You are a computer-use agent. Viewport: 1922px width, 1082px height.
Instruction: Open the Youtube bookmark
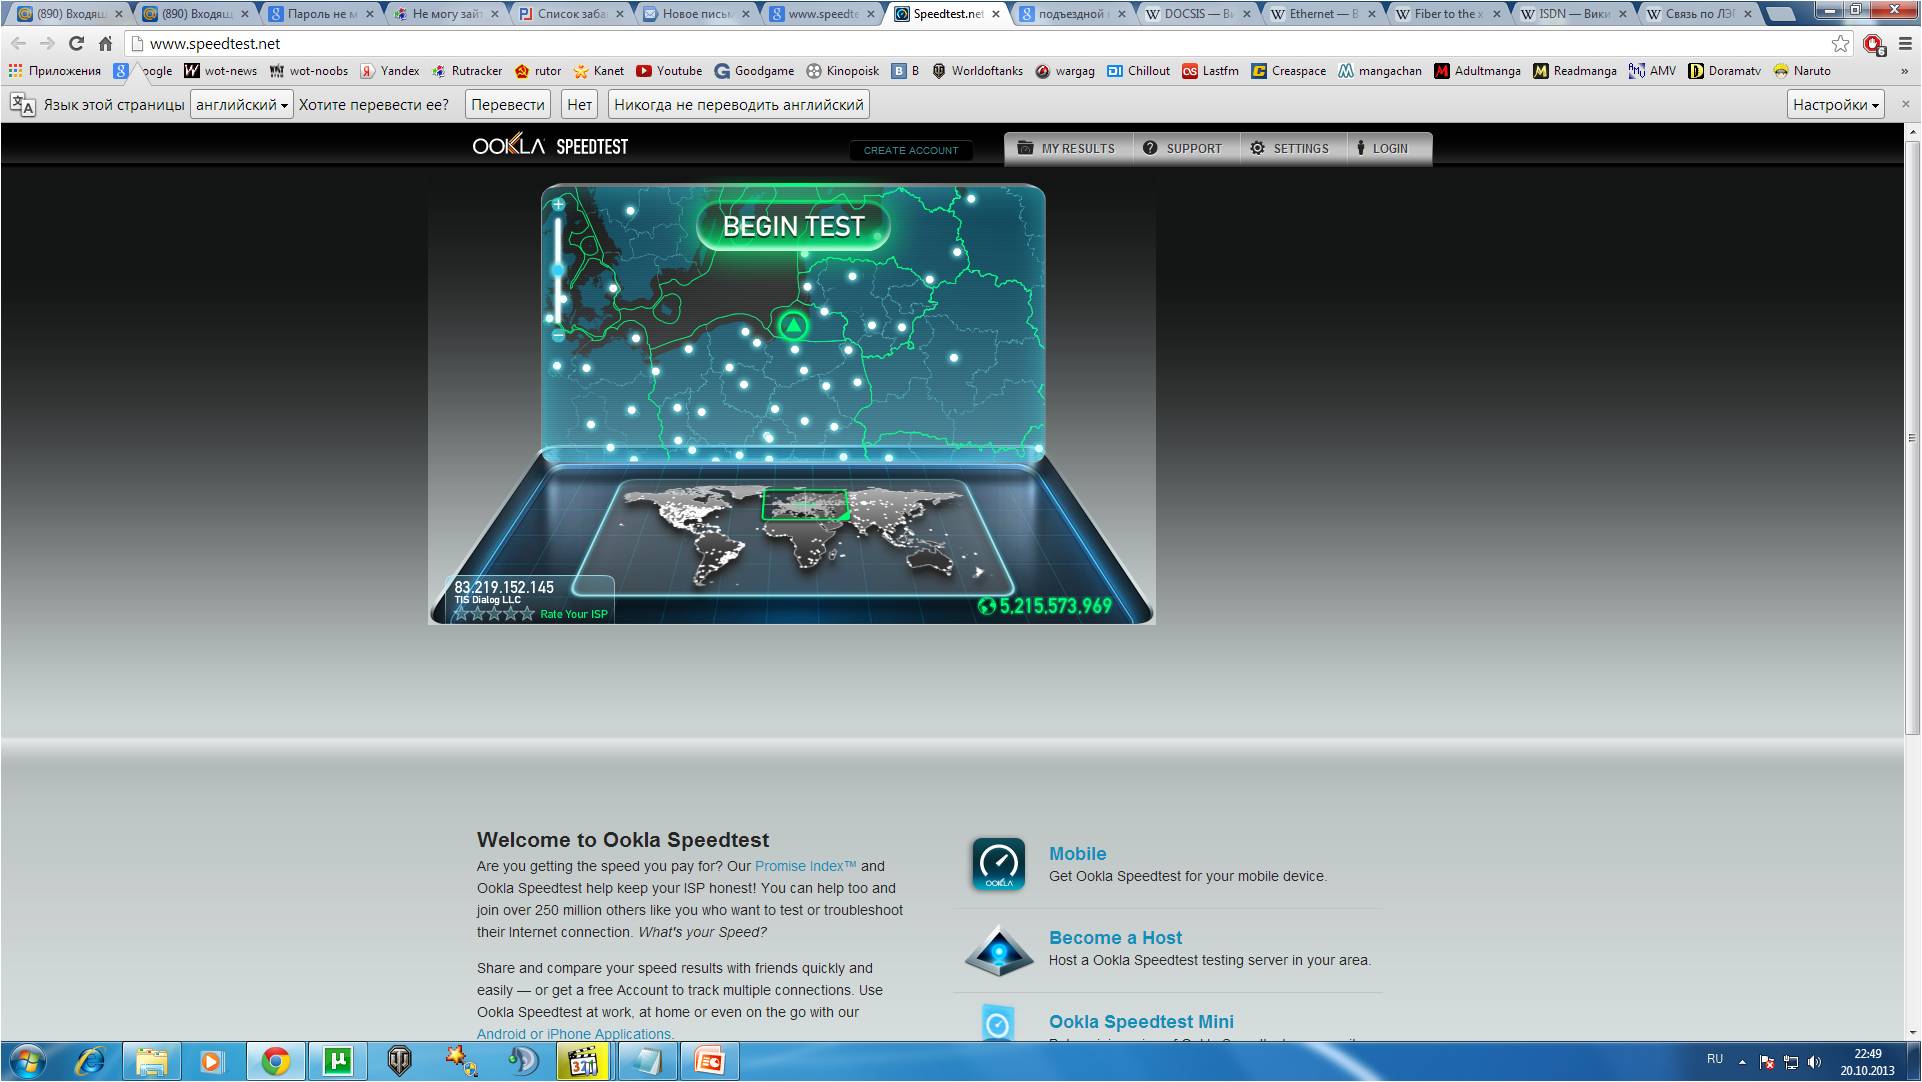pyautogui.click(x=669, y=71)
